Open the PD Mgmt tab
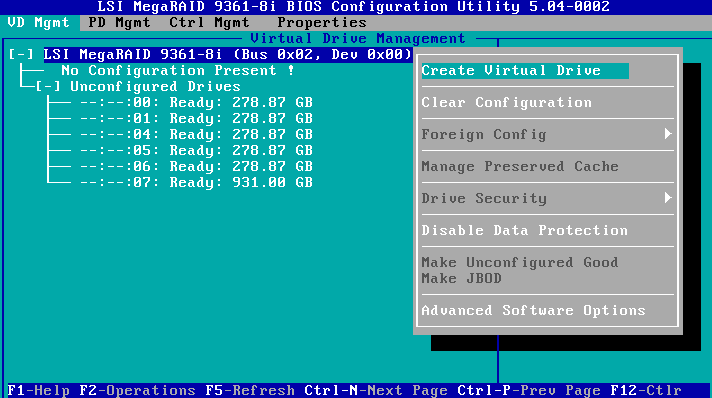 click(x=119, y=23)
